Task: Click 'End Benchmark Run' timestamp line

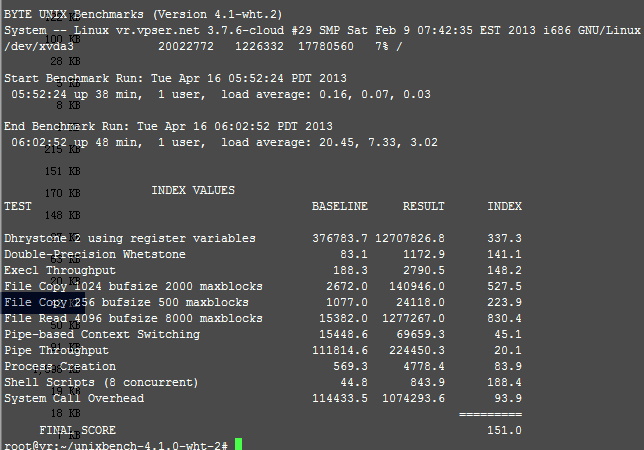Action: click(168, 126)
